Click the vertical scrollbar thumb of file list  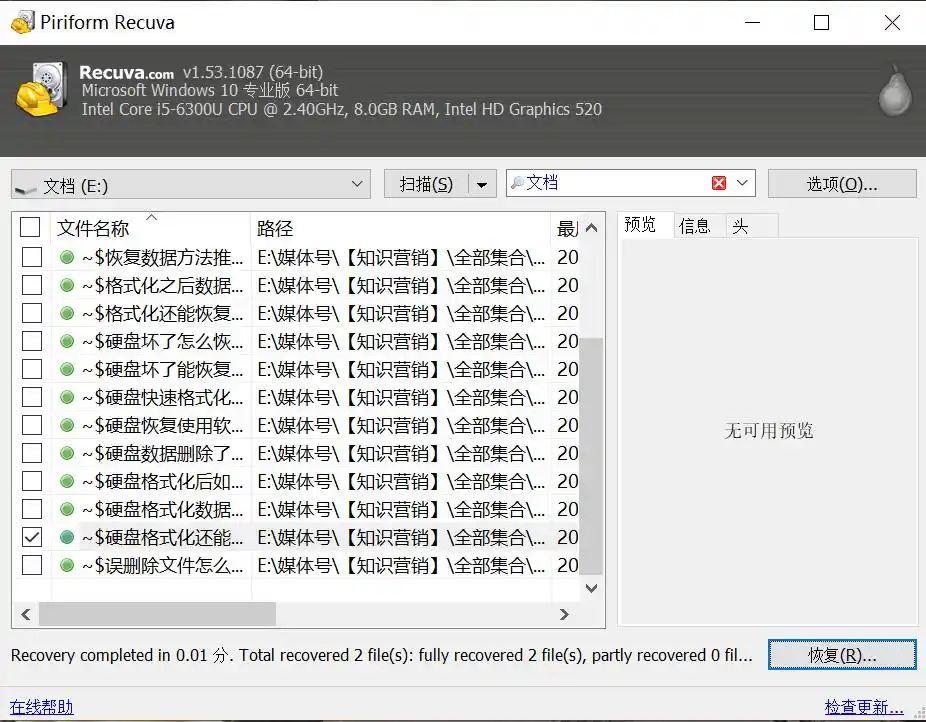point(591,456)
